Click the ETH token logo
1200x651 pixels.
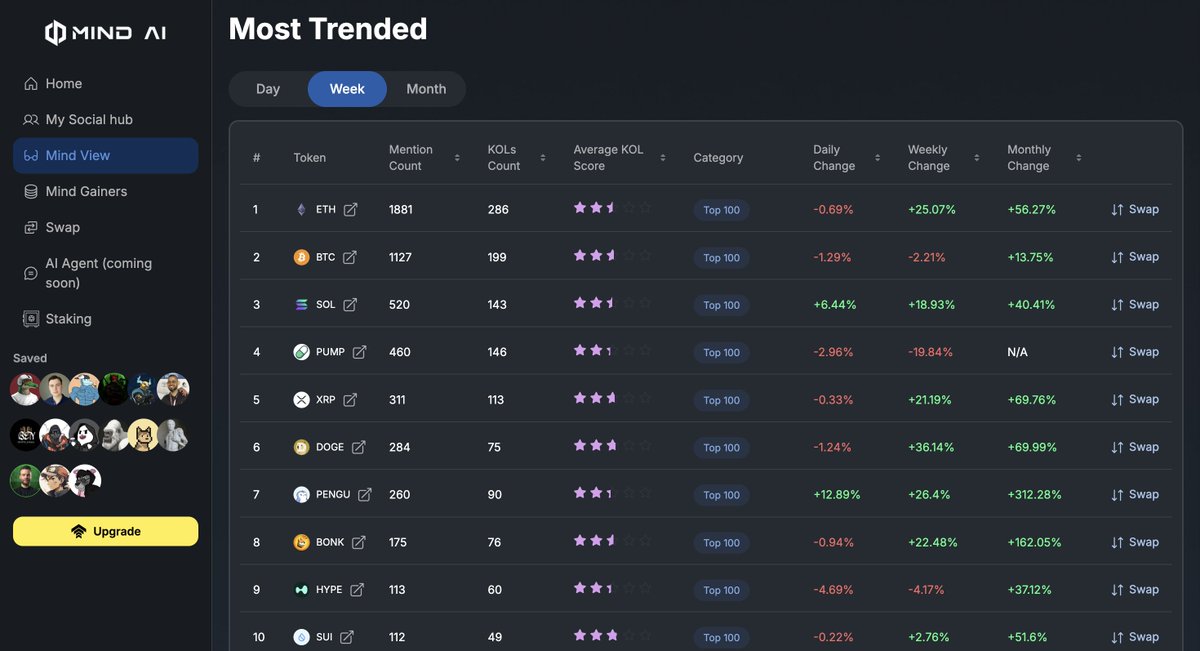(x=301, y=210)
